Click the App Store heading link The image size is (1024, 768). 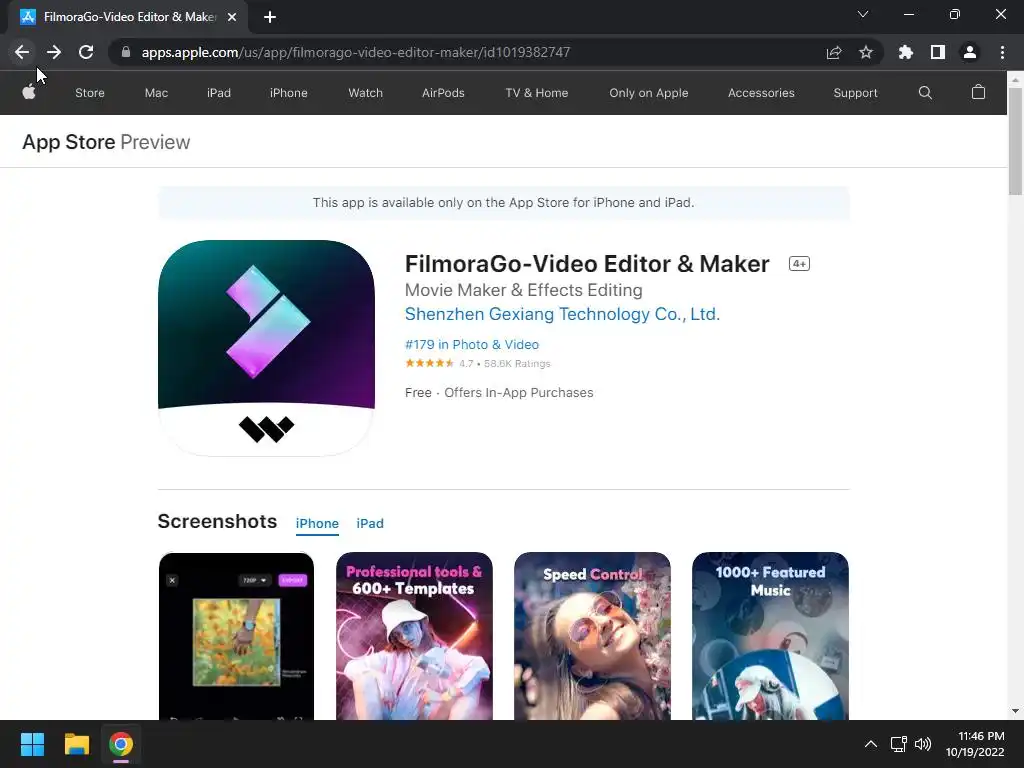tap(69, 142)
